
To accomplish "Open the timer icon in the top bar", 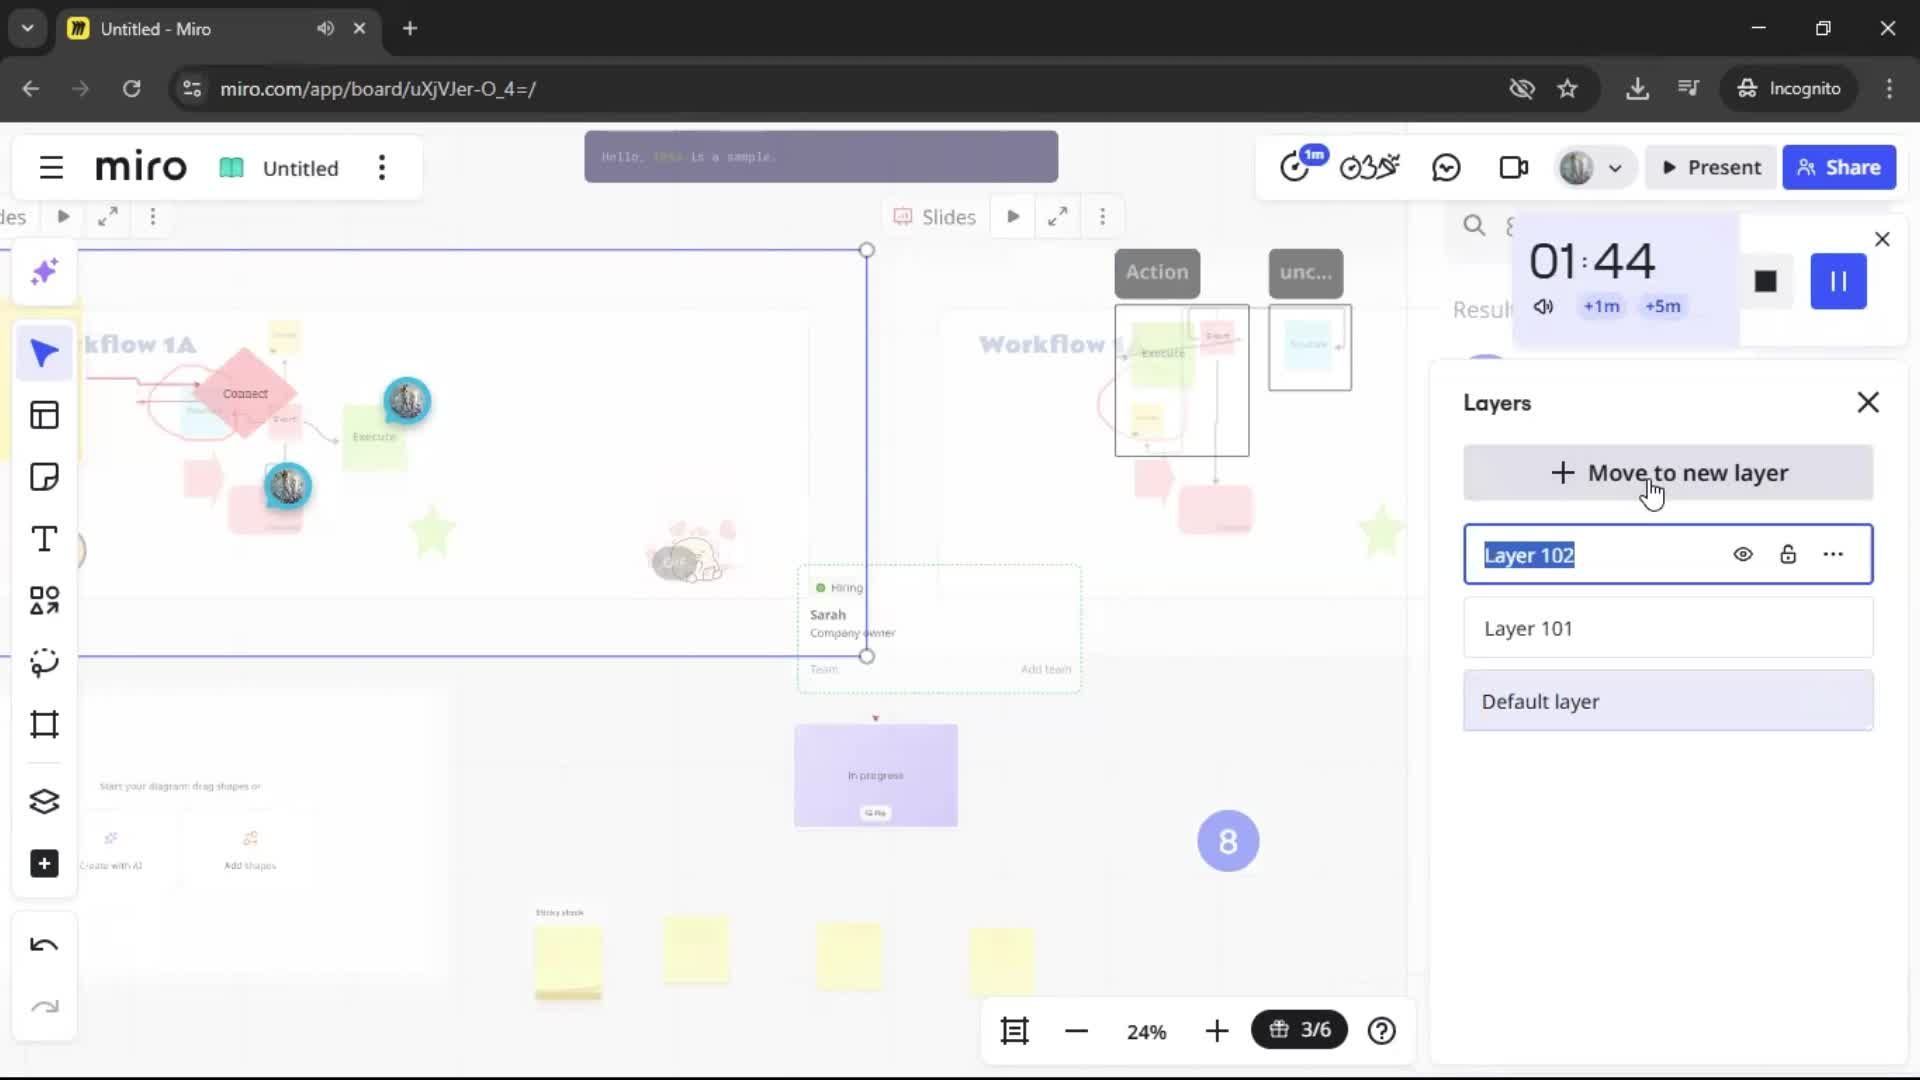I will pos(1297,166).
